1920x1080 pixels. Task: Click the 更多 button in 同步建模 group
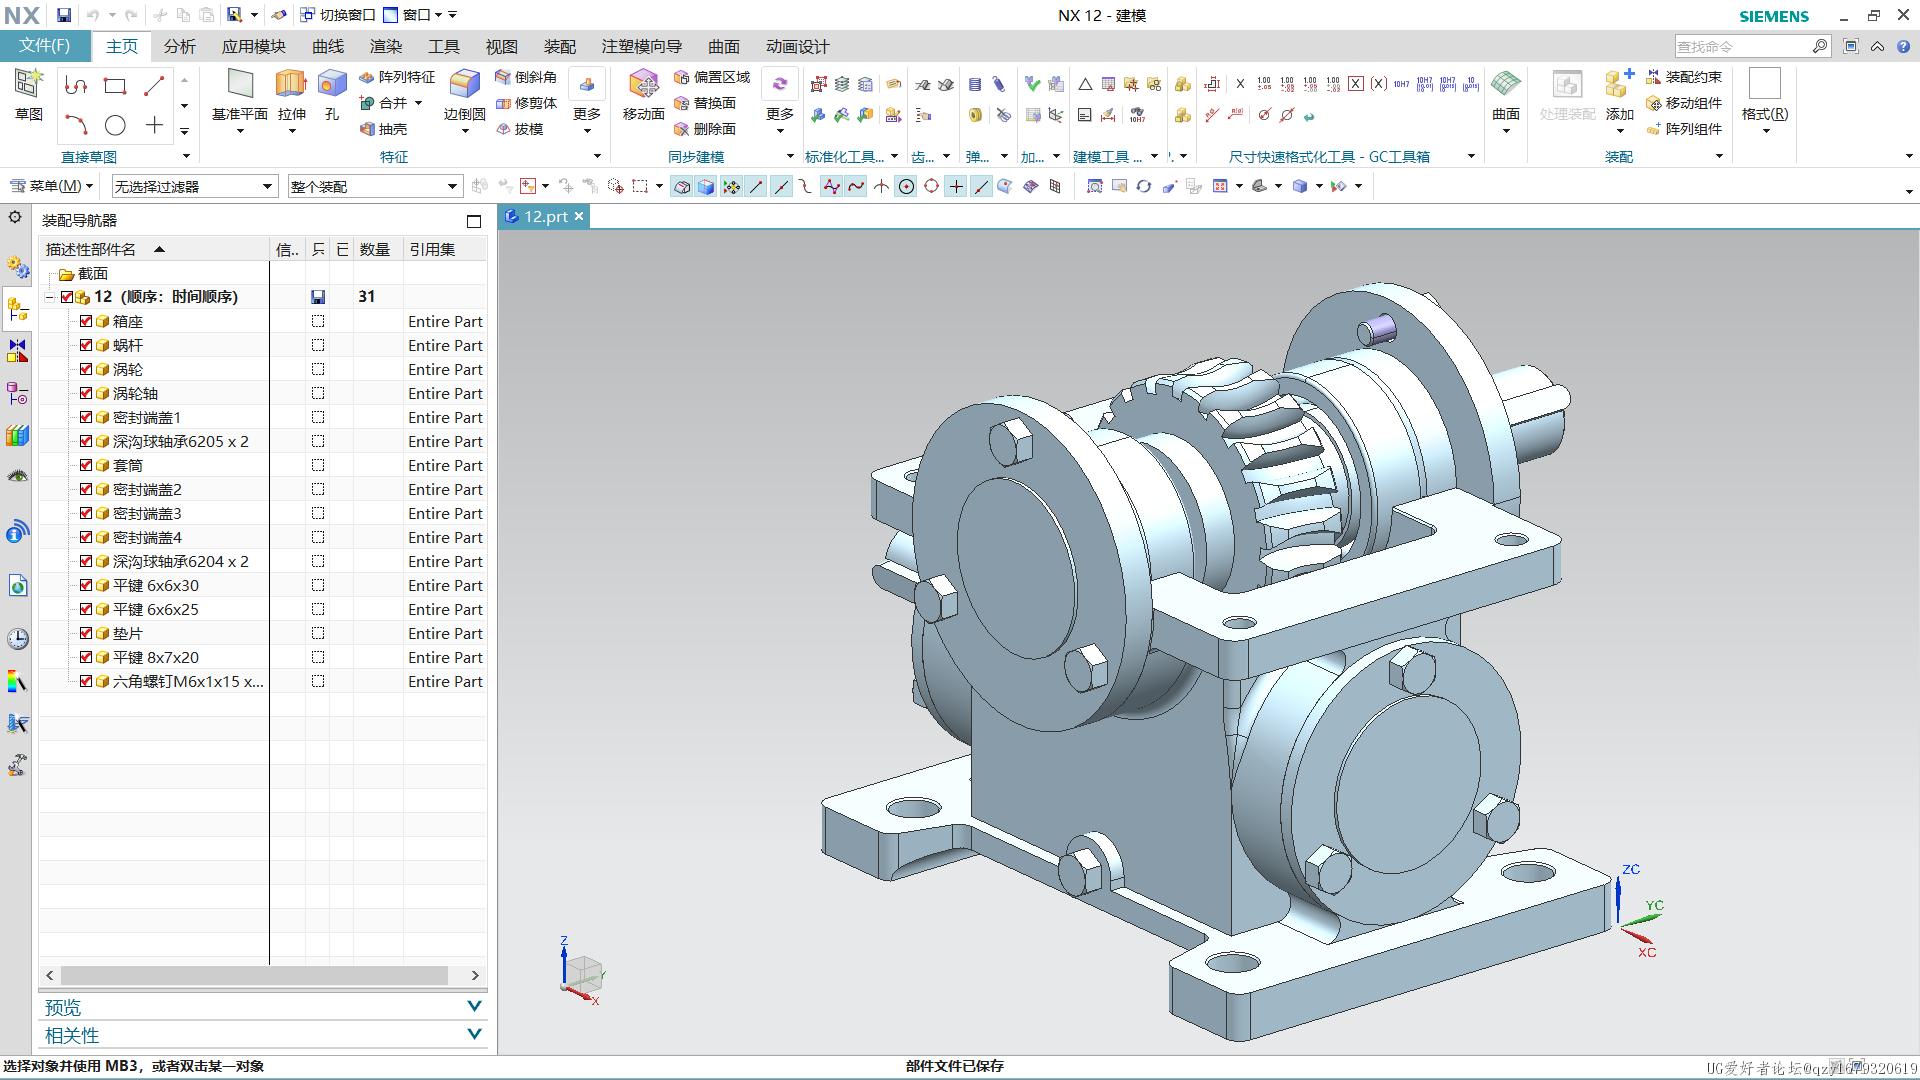[779, 100]
